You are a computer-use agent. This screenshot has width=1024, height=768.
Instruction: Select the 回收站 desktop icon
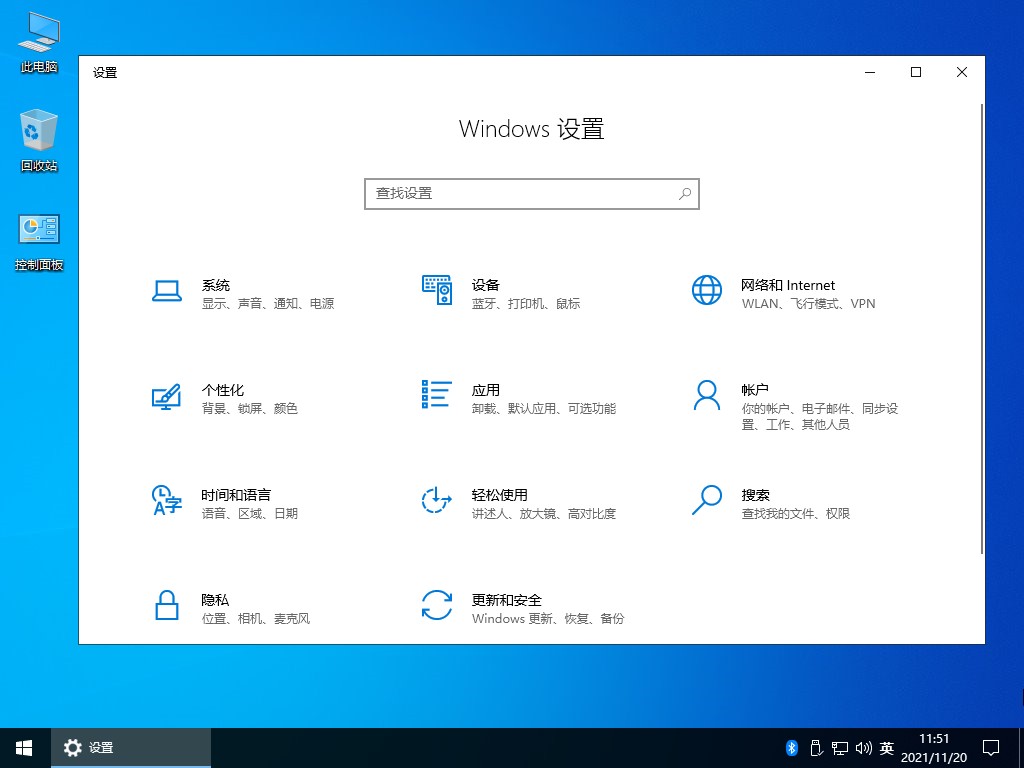[39, 141]
